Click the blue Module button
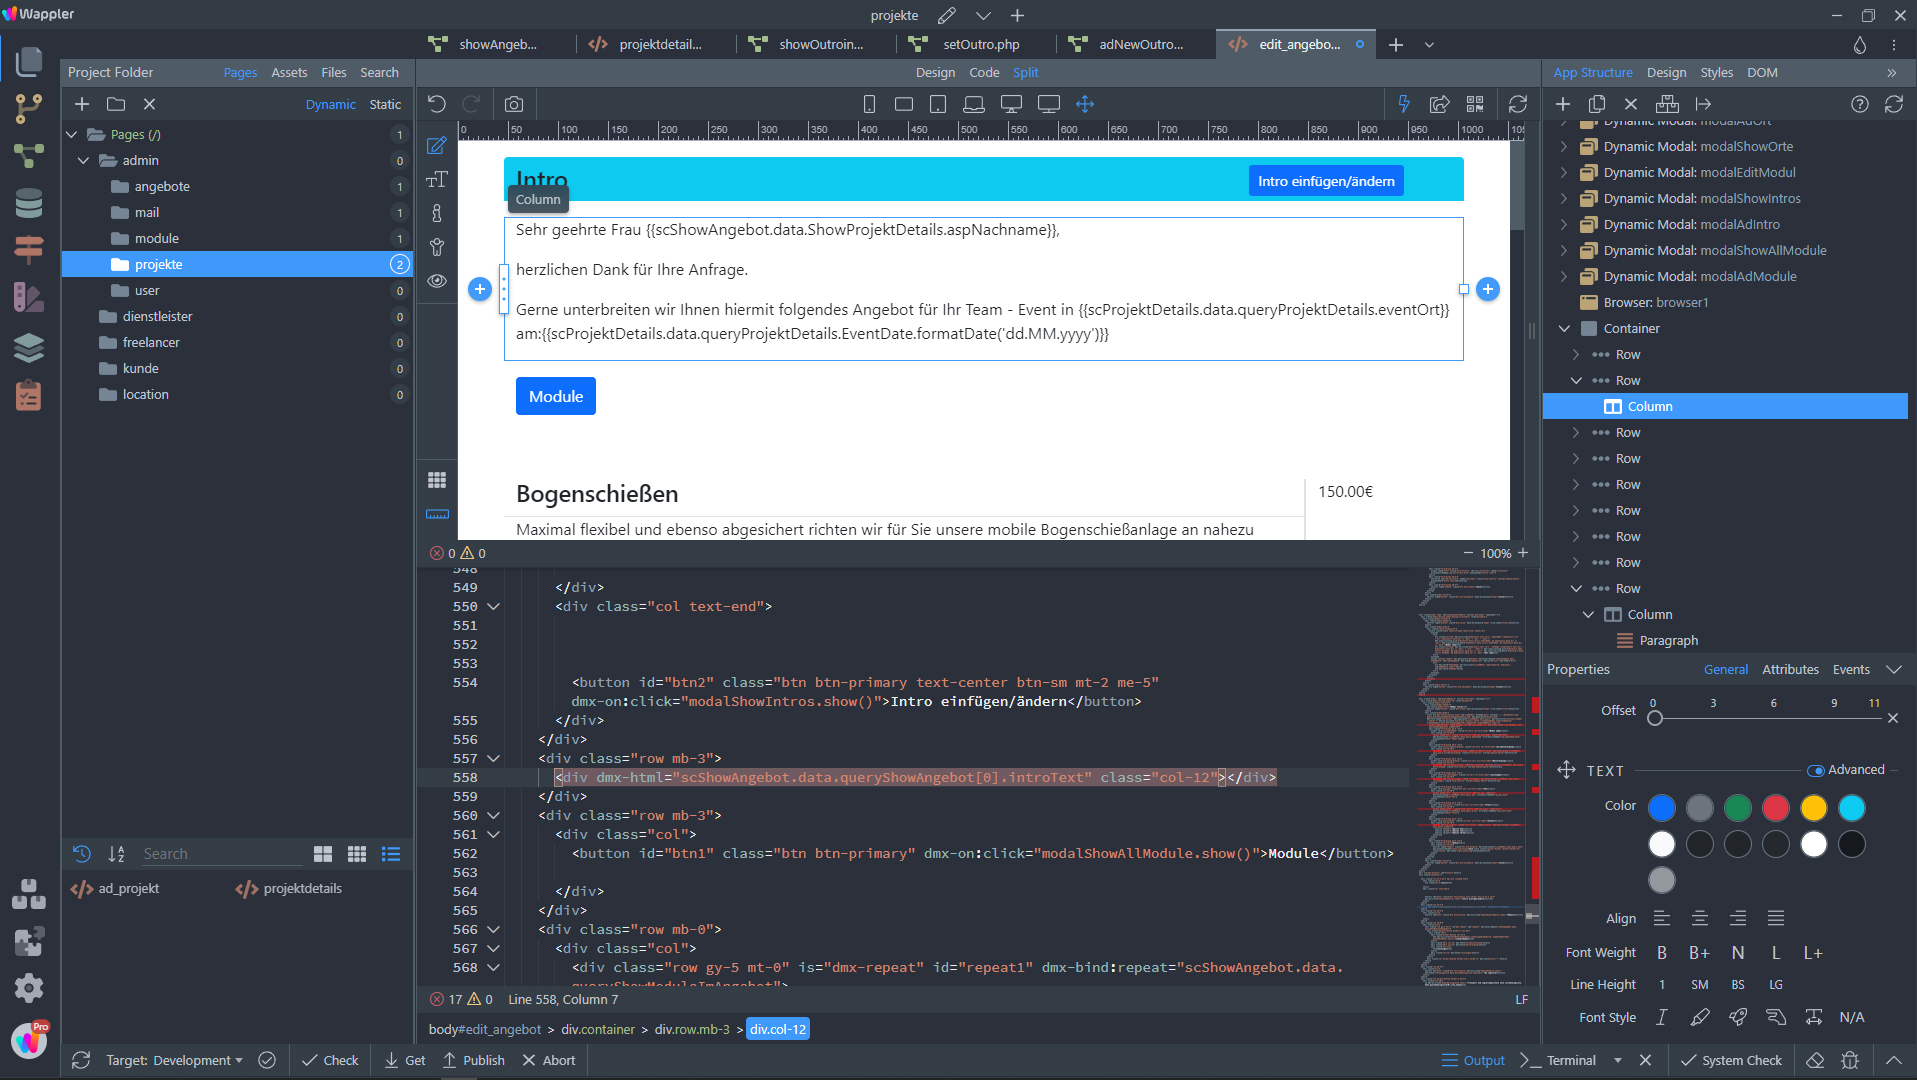Image resolution: width=1917 pixels, height=1080 pixels. point(556,396)
